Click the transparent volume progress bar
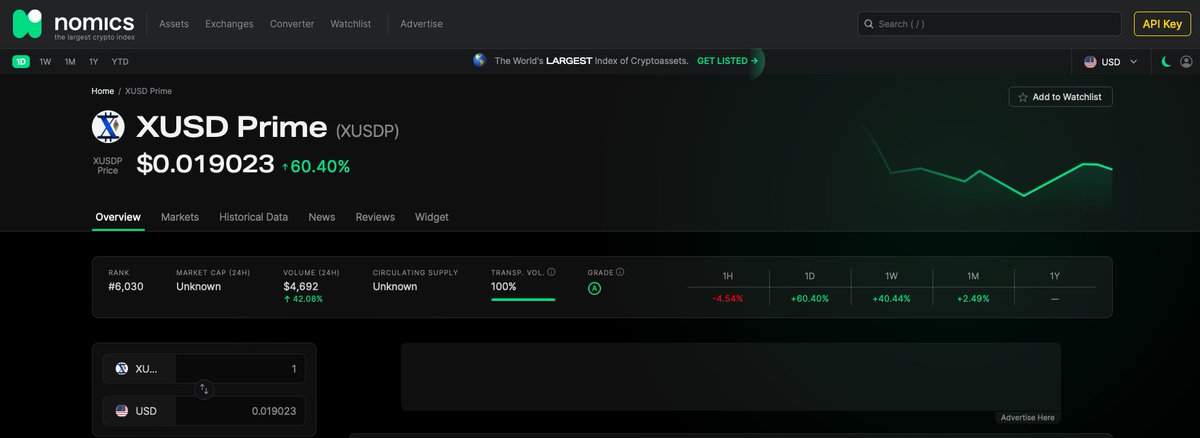Image resolution: width=1200 pixels, height=438 pixels. (x=523, y=299)
